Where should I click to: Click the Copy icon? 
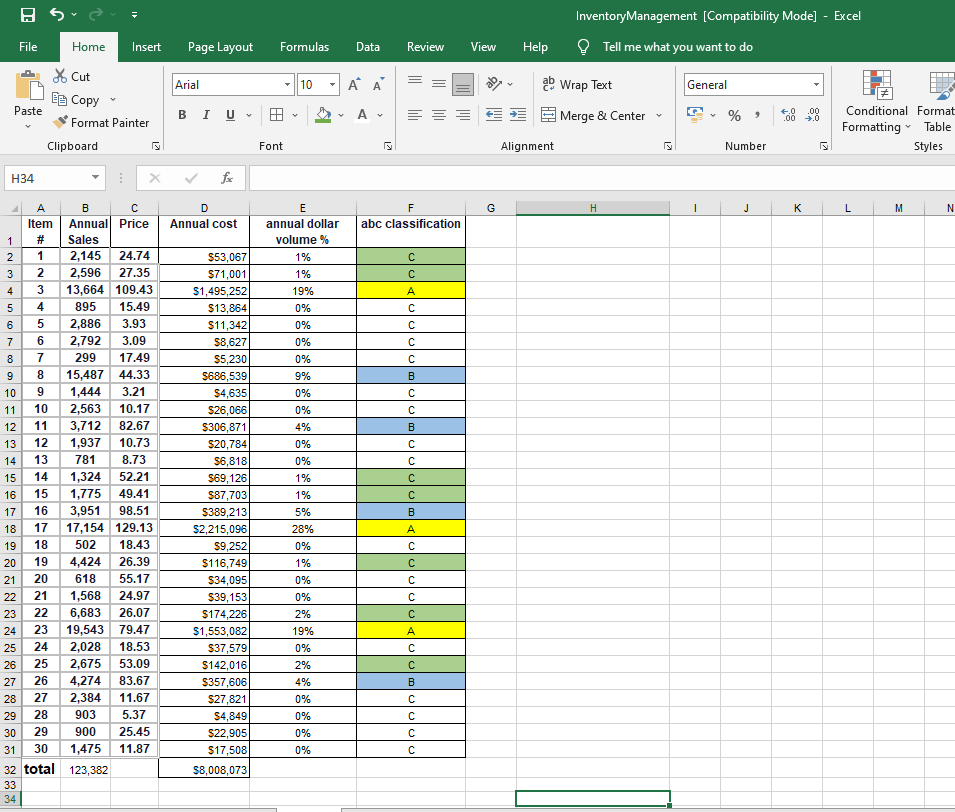click(x=59, y=99)
